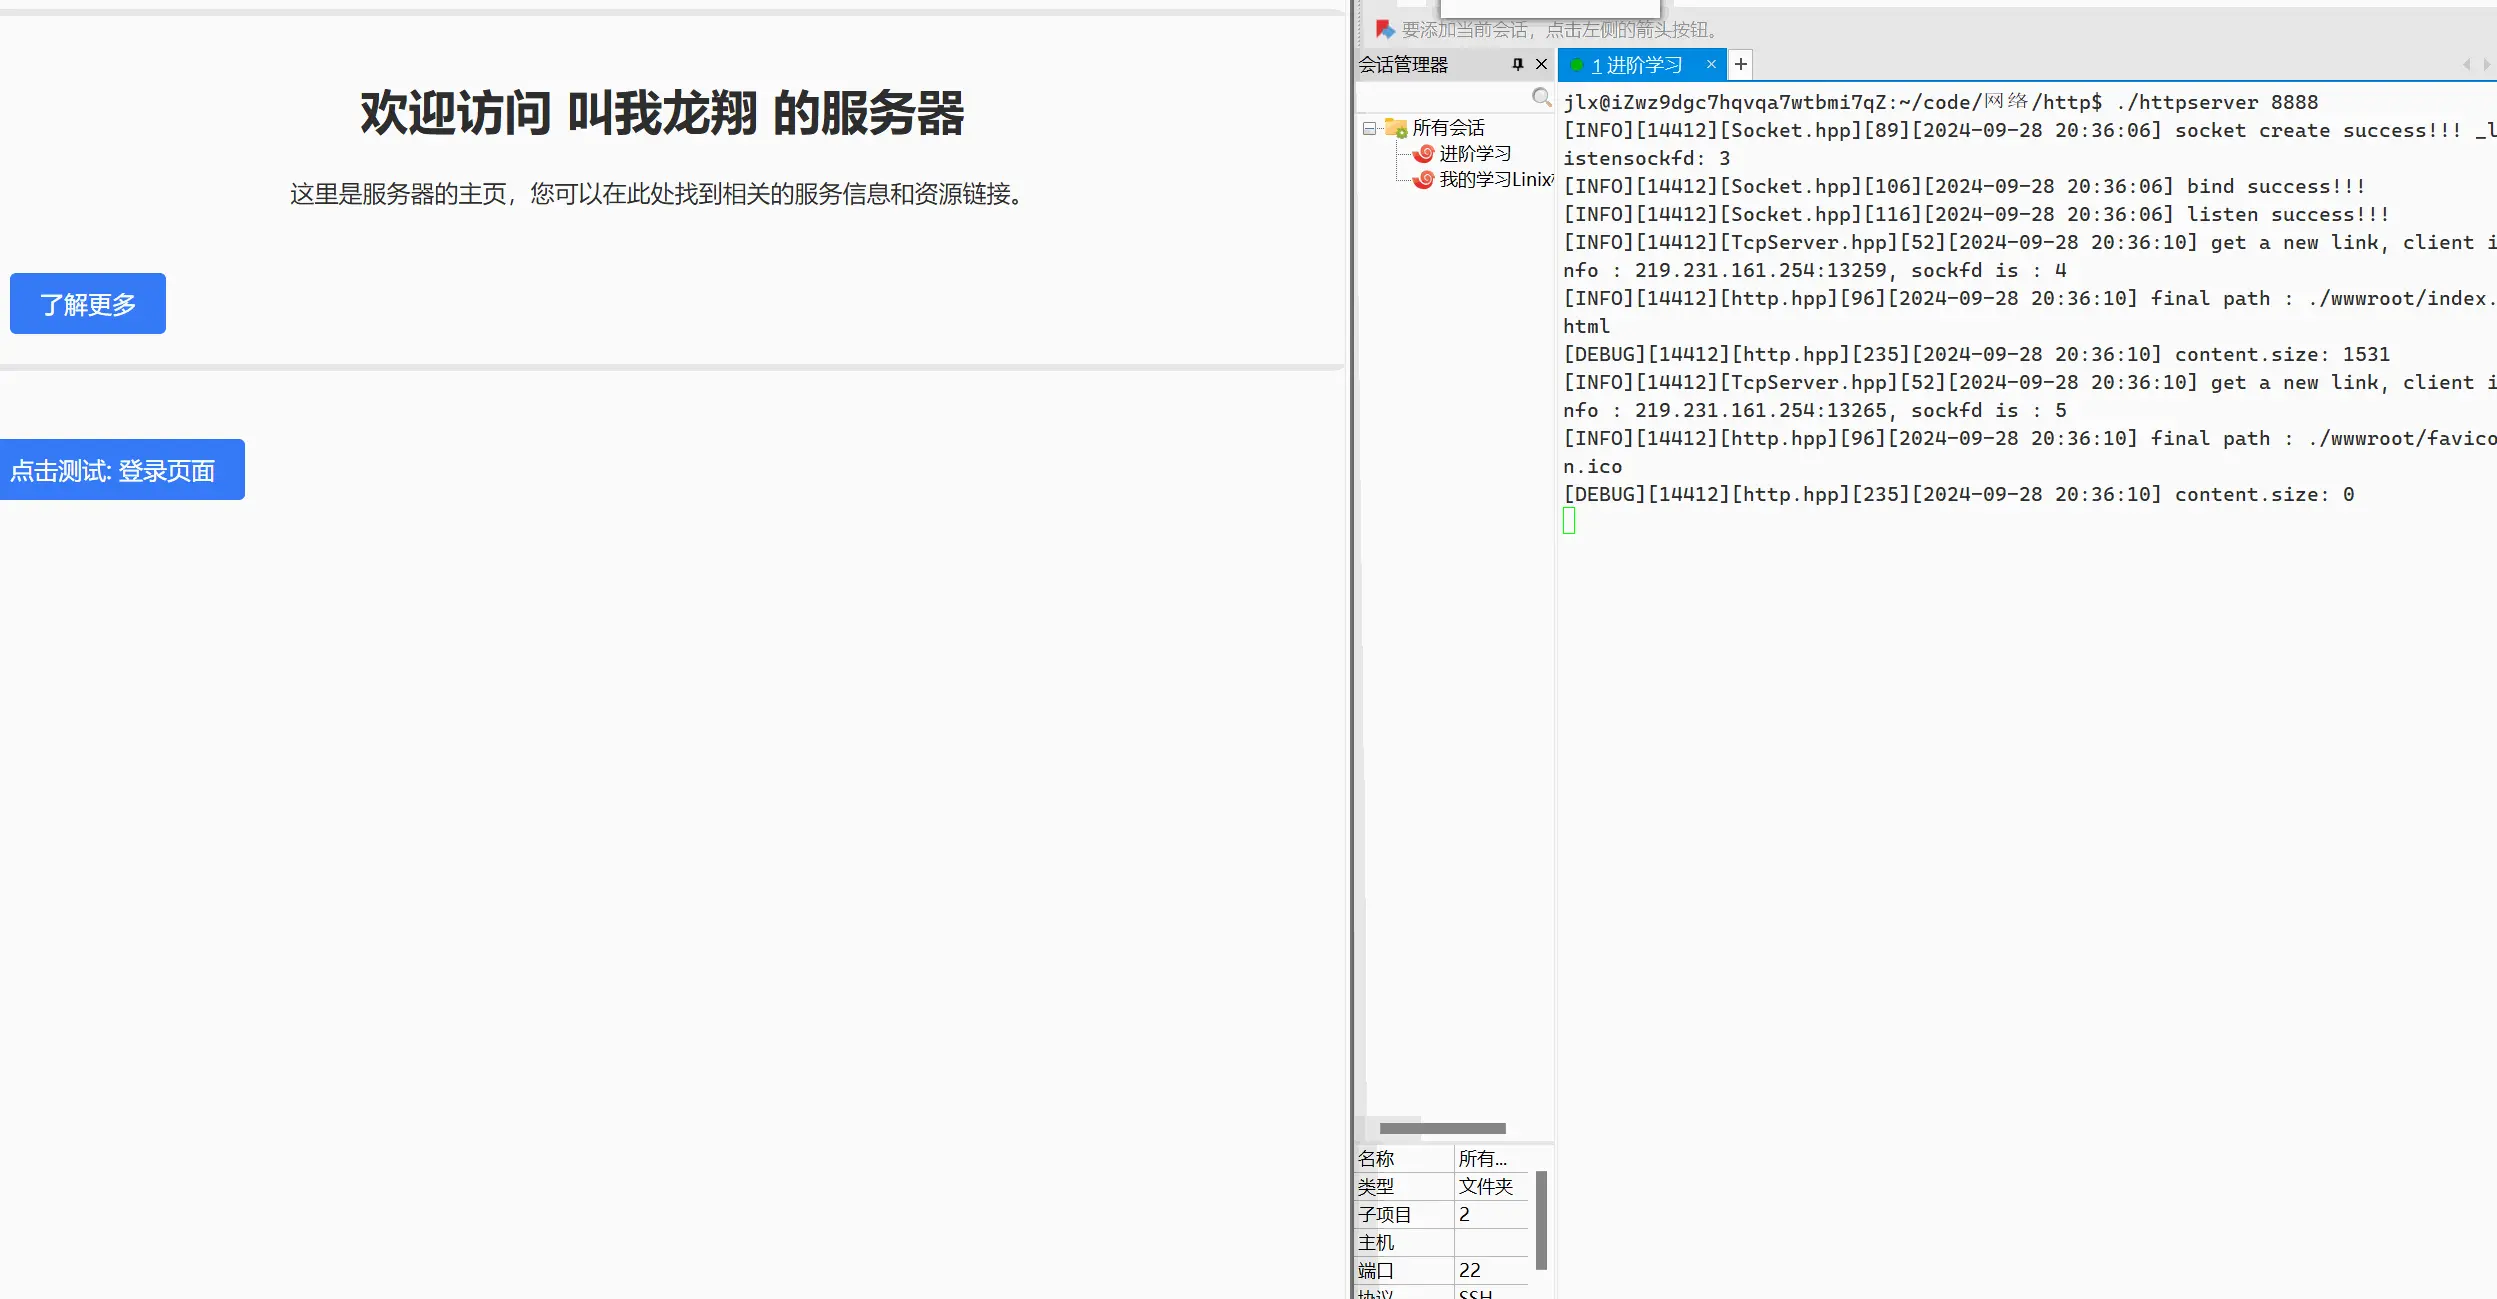This screenshot has height=1299, width=2497.
Task: Click the 子项目 value 2 cell
Action: 1490,1215
